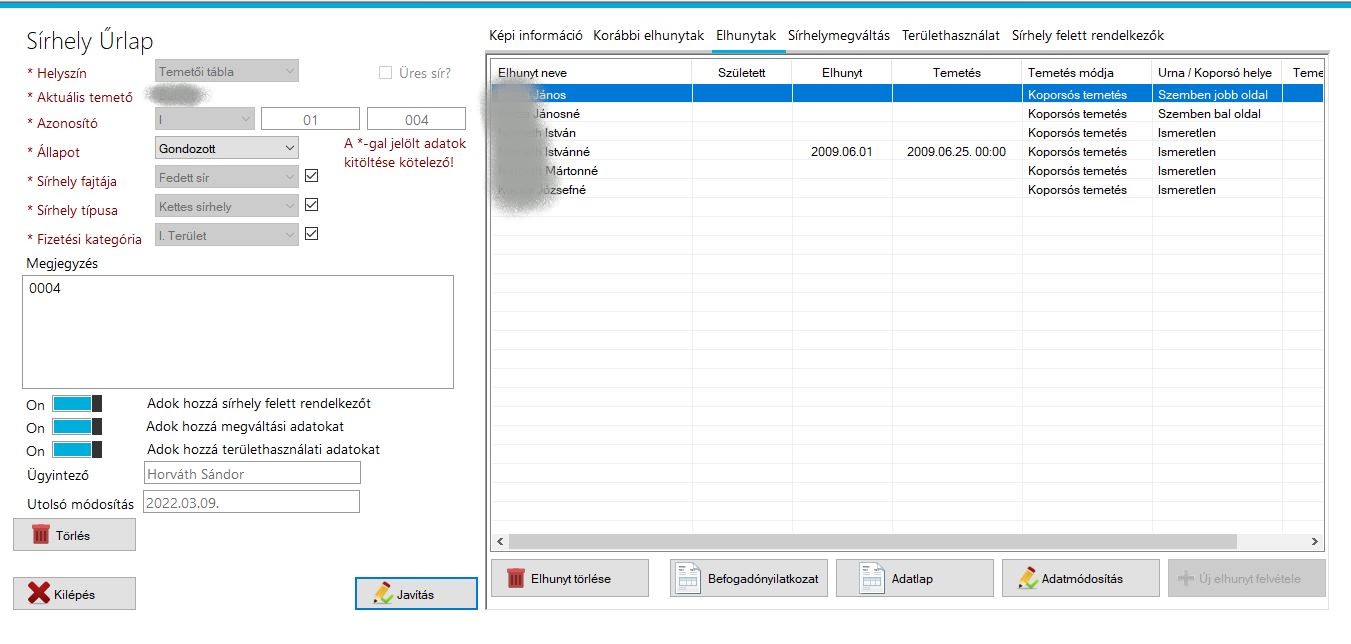Toggle the Fizetési kategória checkbox

point(311,234)
